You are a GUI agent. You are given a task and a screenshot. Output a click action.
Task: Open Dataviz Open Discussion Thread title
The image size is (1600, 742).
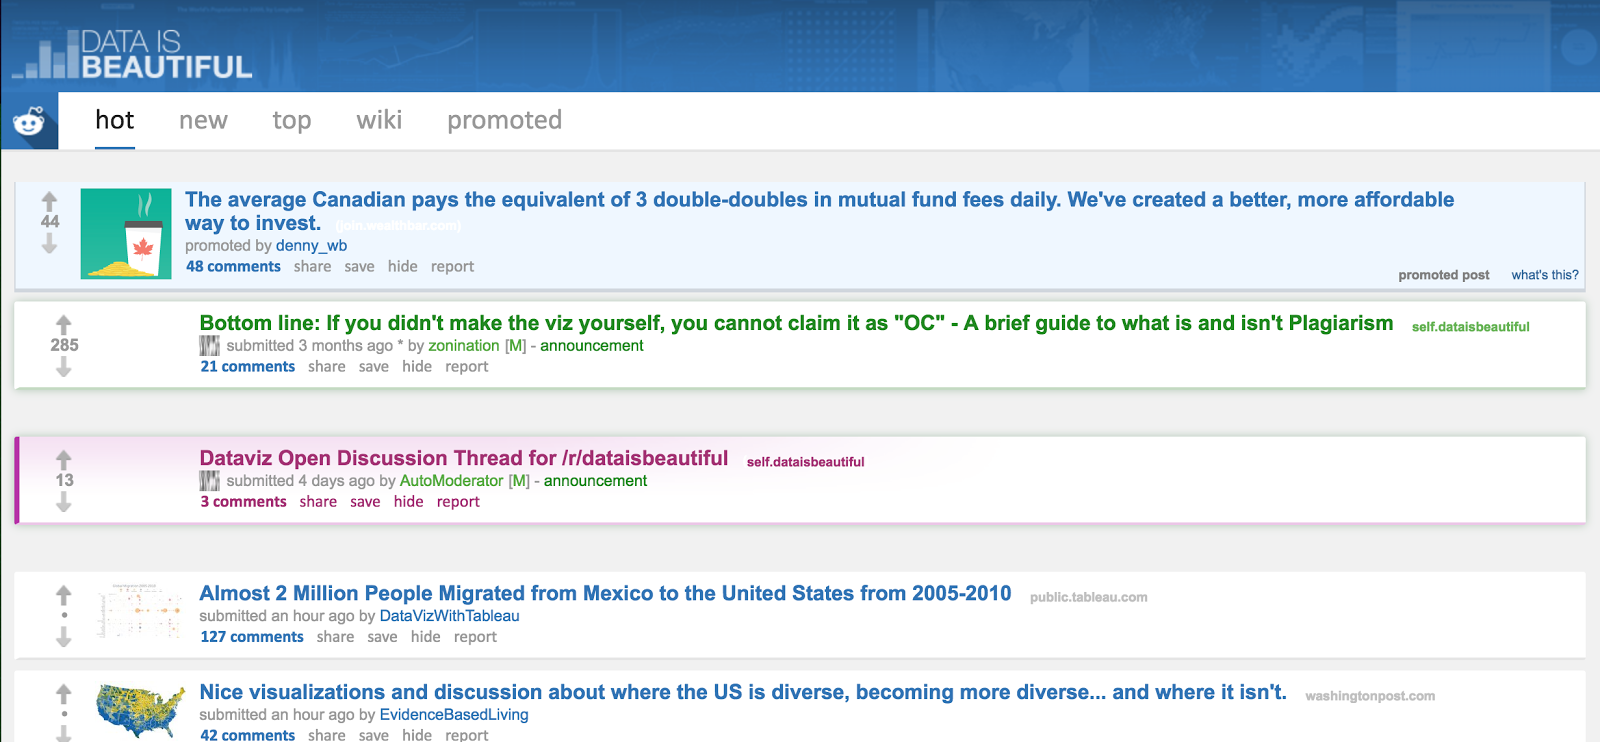click(x=463, y=458)
